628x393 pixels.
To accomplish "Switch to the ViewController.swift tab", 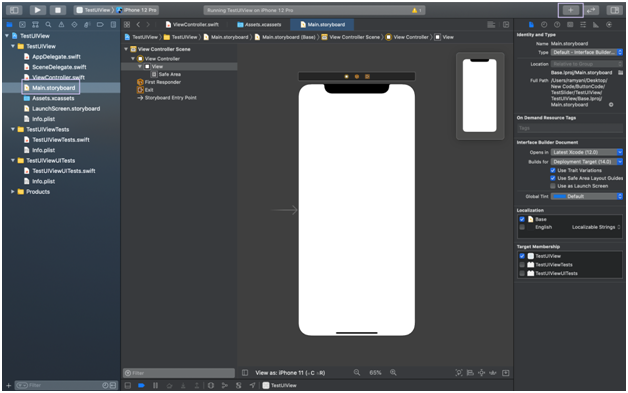I will (192, 25).
